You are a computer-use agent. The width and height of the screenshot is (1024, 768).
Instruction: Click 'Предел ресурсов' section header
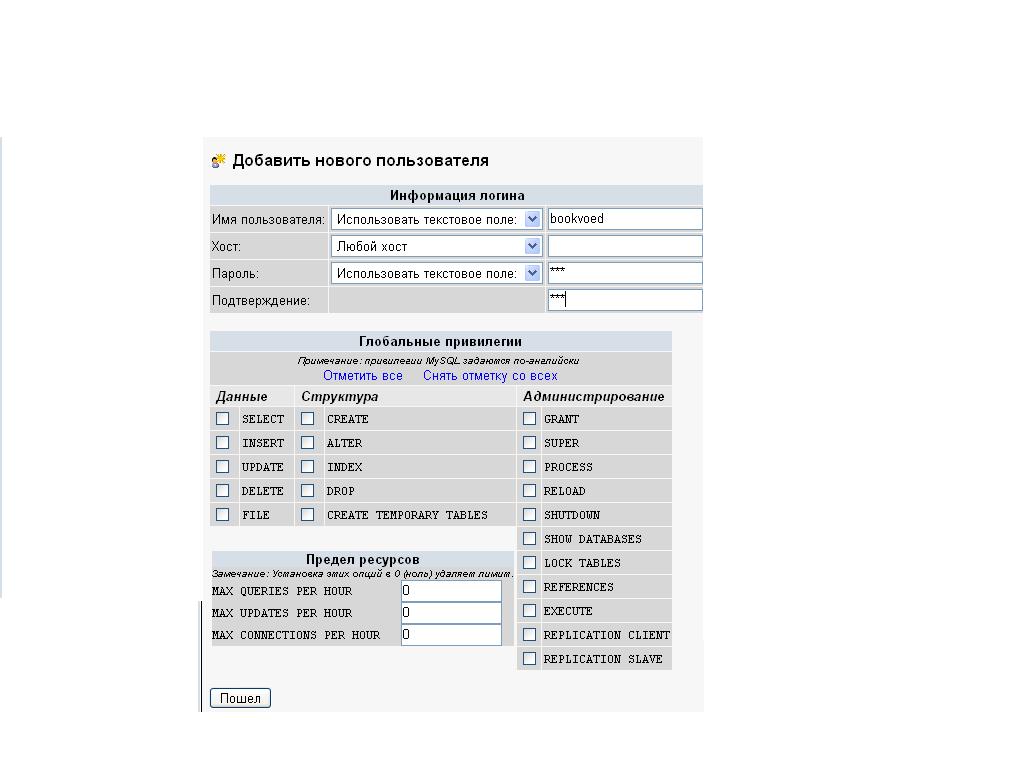[362, 559]
